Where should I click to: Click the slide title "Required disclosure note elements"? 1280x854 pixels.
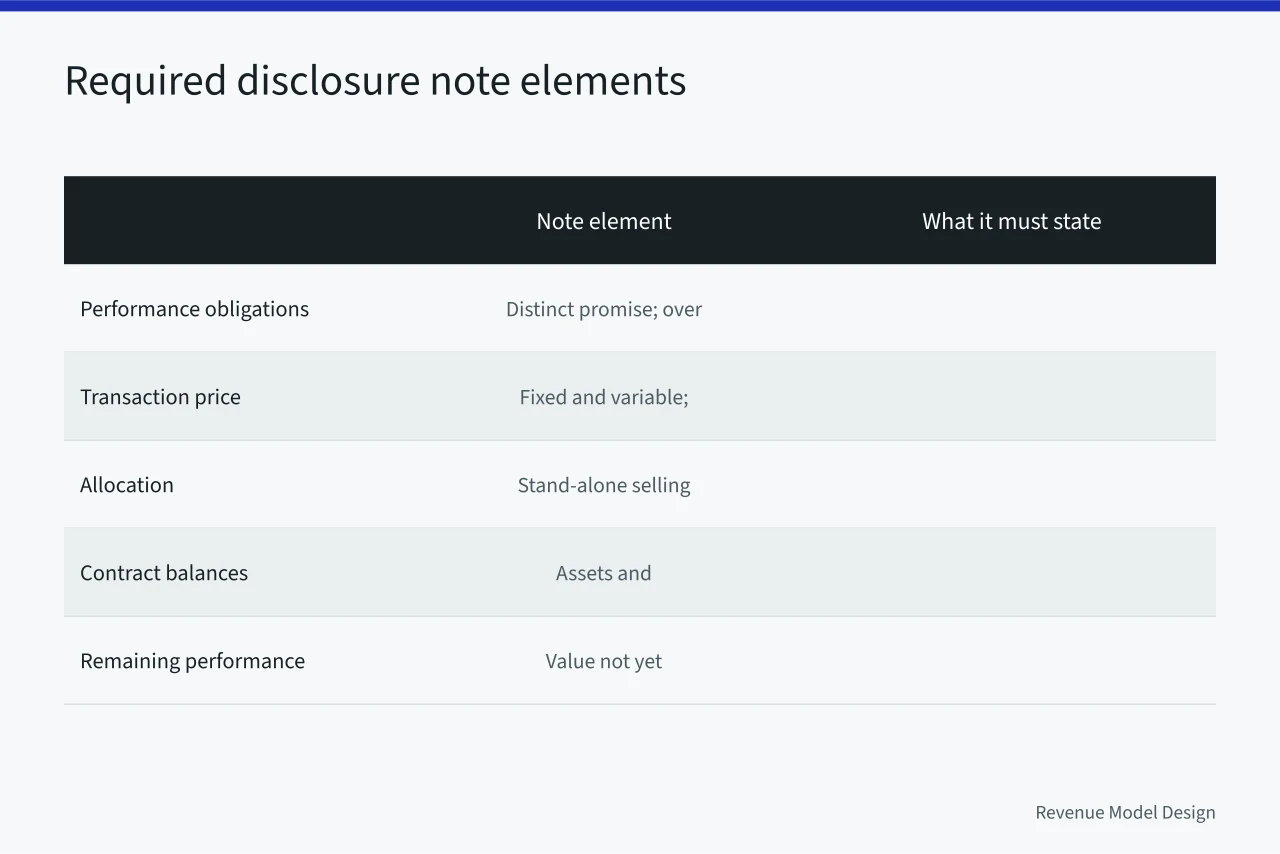click(x=375, y=81)
